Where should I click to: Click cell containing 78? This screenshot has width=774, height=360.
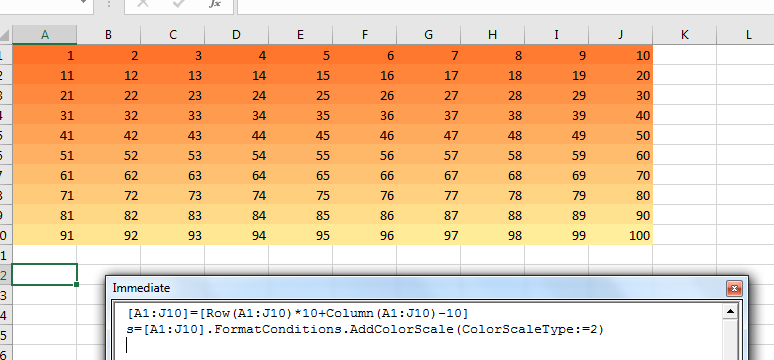(493, 196)
